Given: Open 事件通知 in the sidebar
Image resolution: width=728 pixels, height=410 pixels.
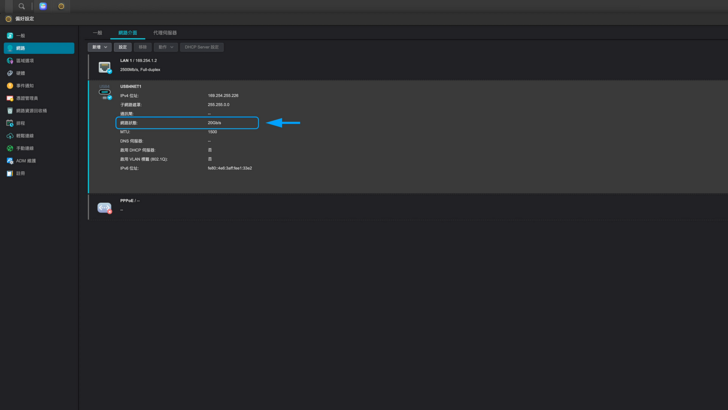Looking at the screenshot, I should [x=25, y=86].
